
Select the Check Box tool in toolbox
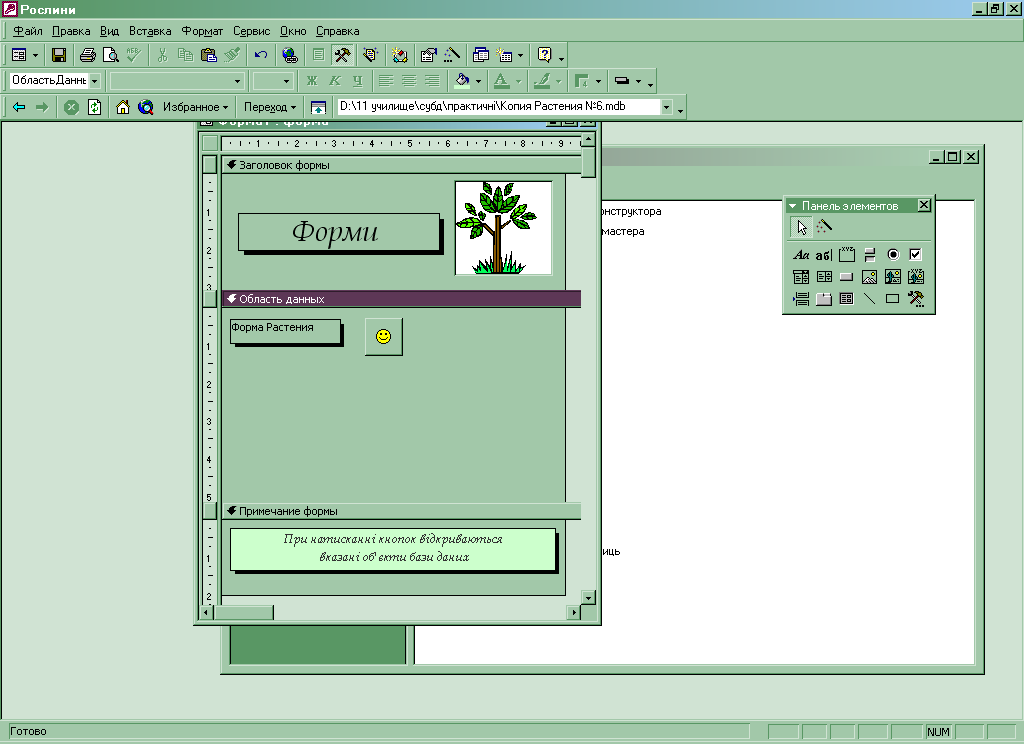click(916, 255)
